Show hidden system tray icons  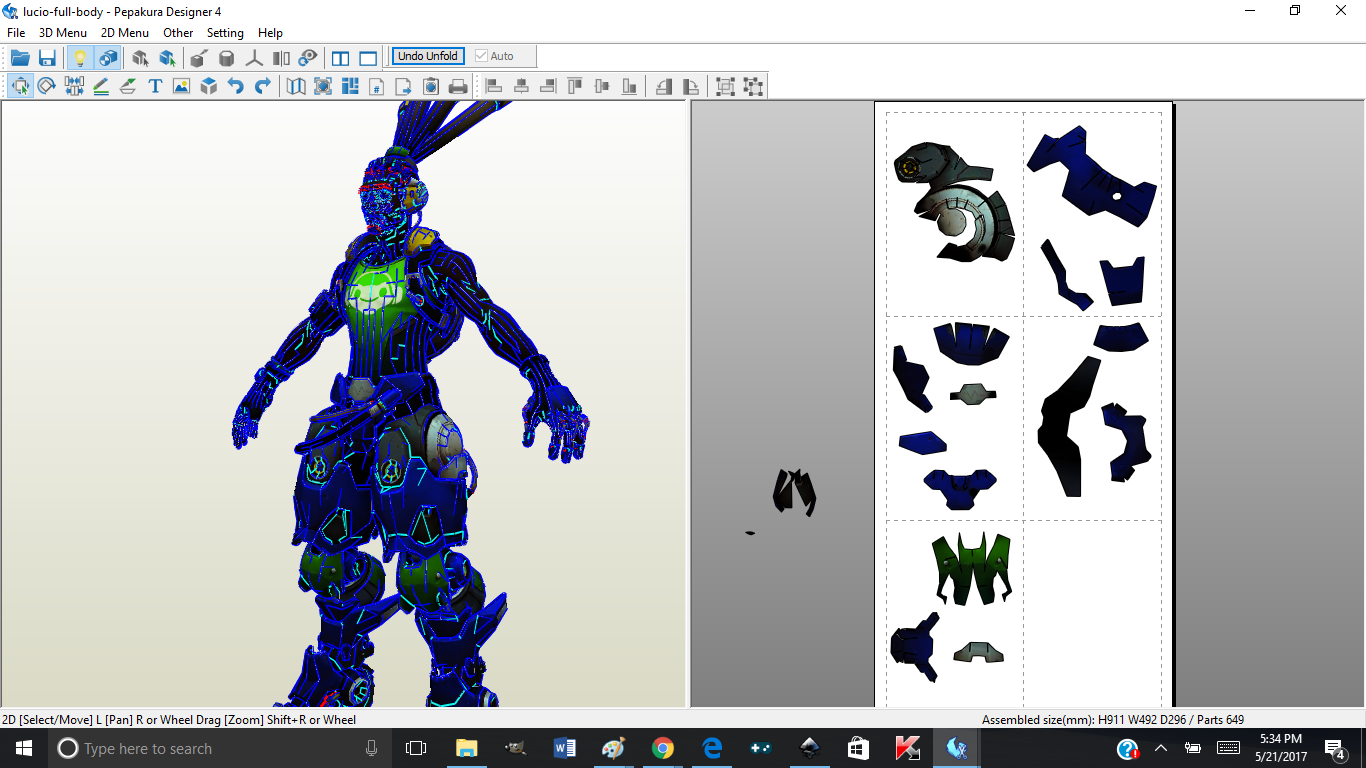click(x=1161, y=748)
